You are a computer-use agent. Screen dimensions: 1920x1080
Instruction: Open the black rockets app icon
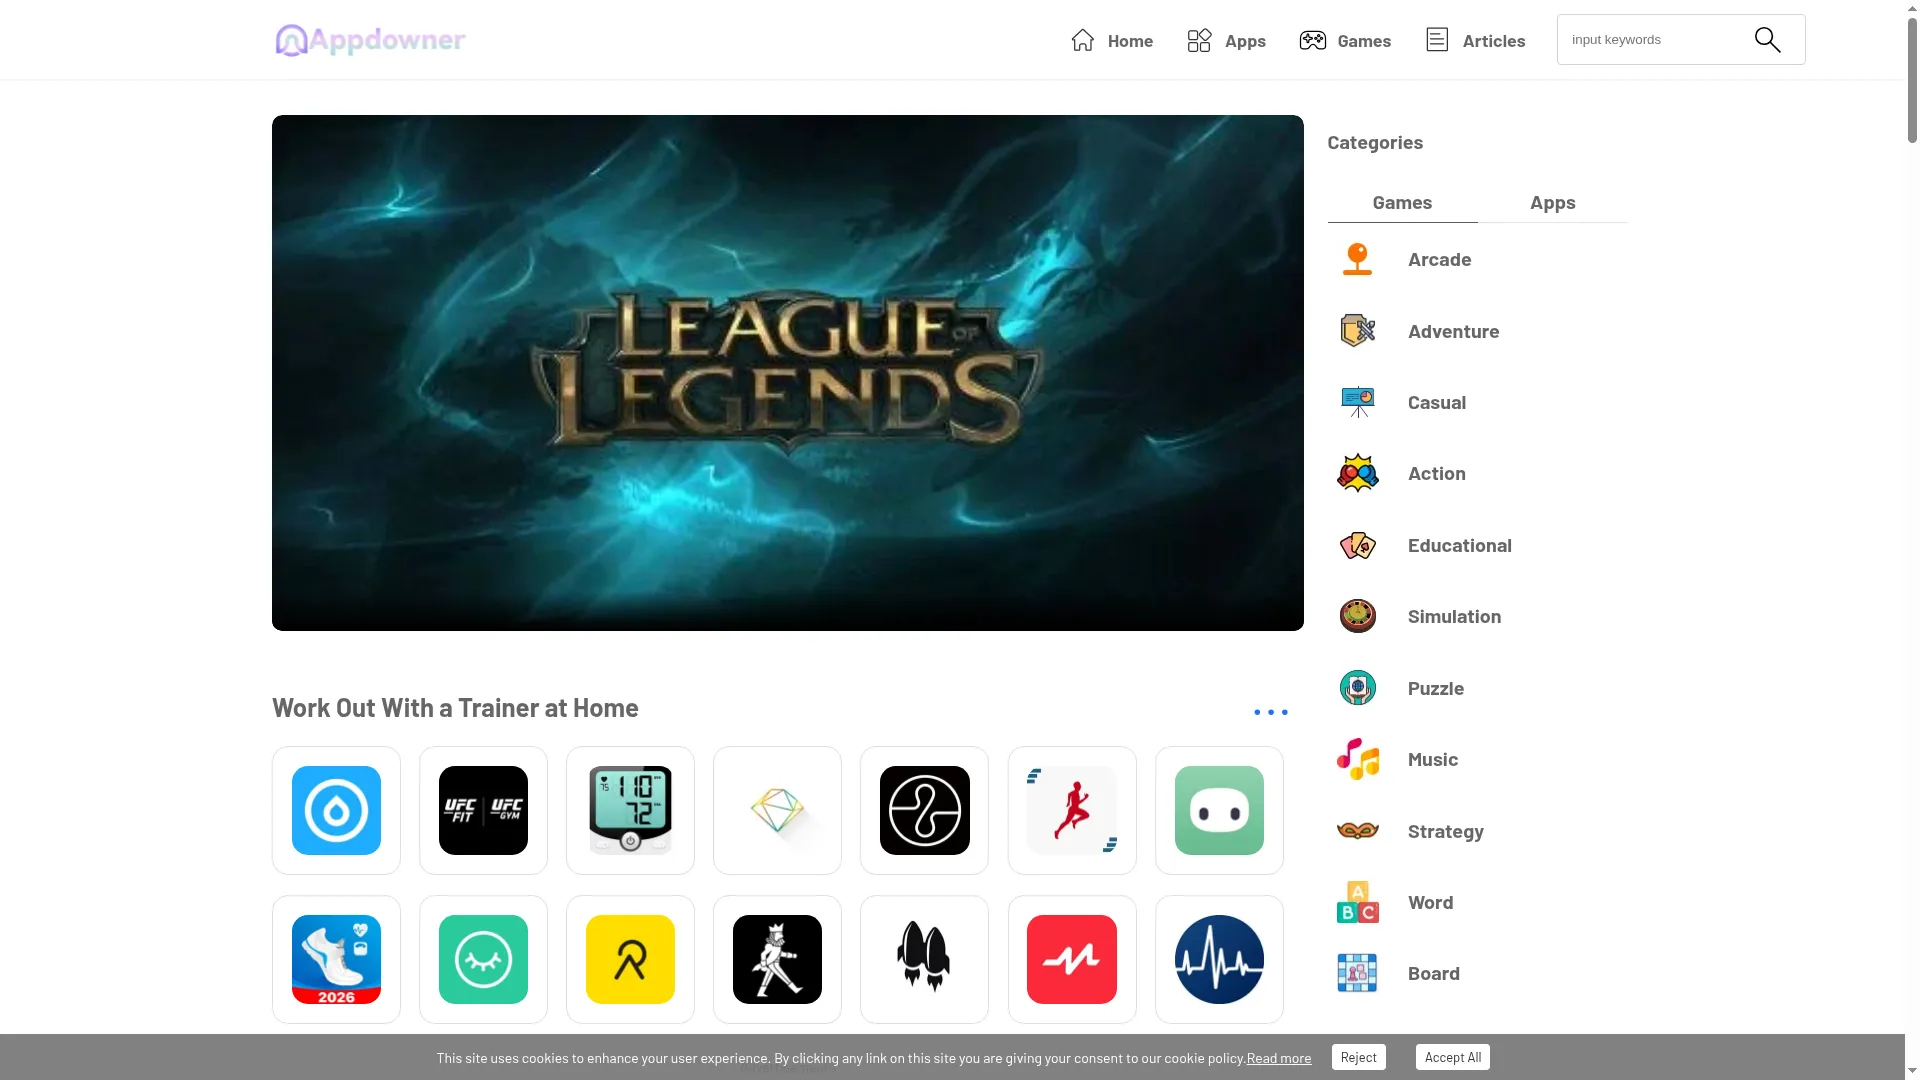coord(924,959)
